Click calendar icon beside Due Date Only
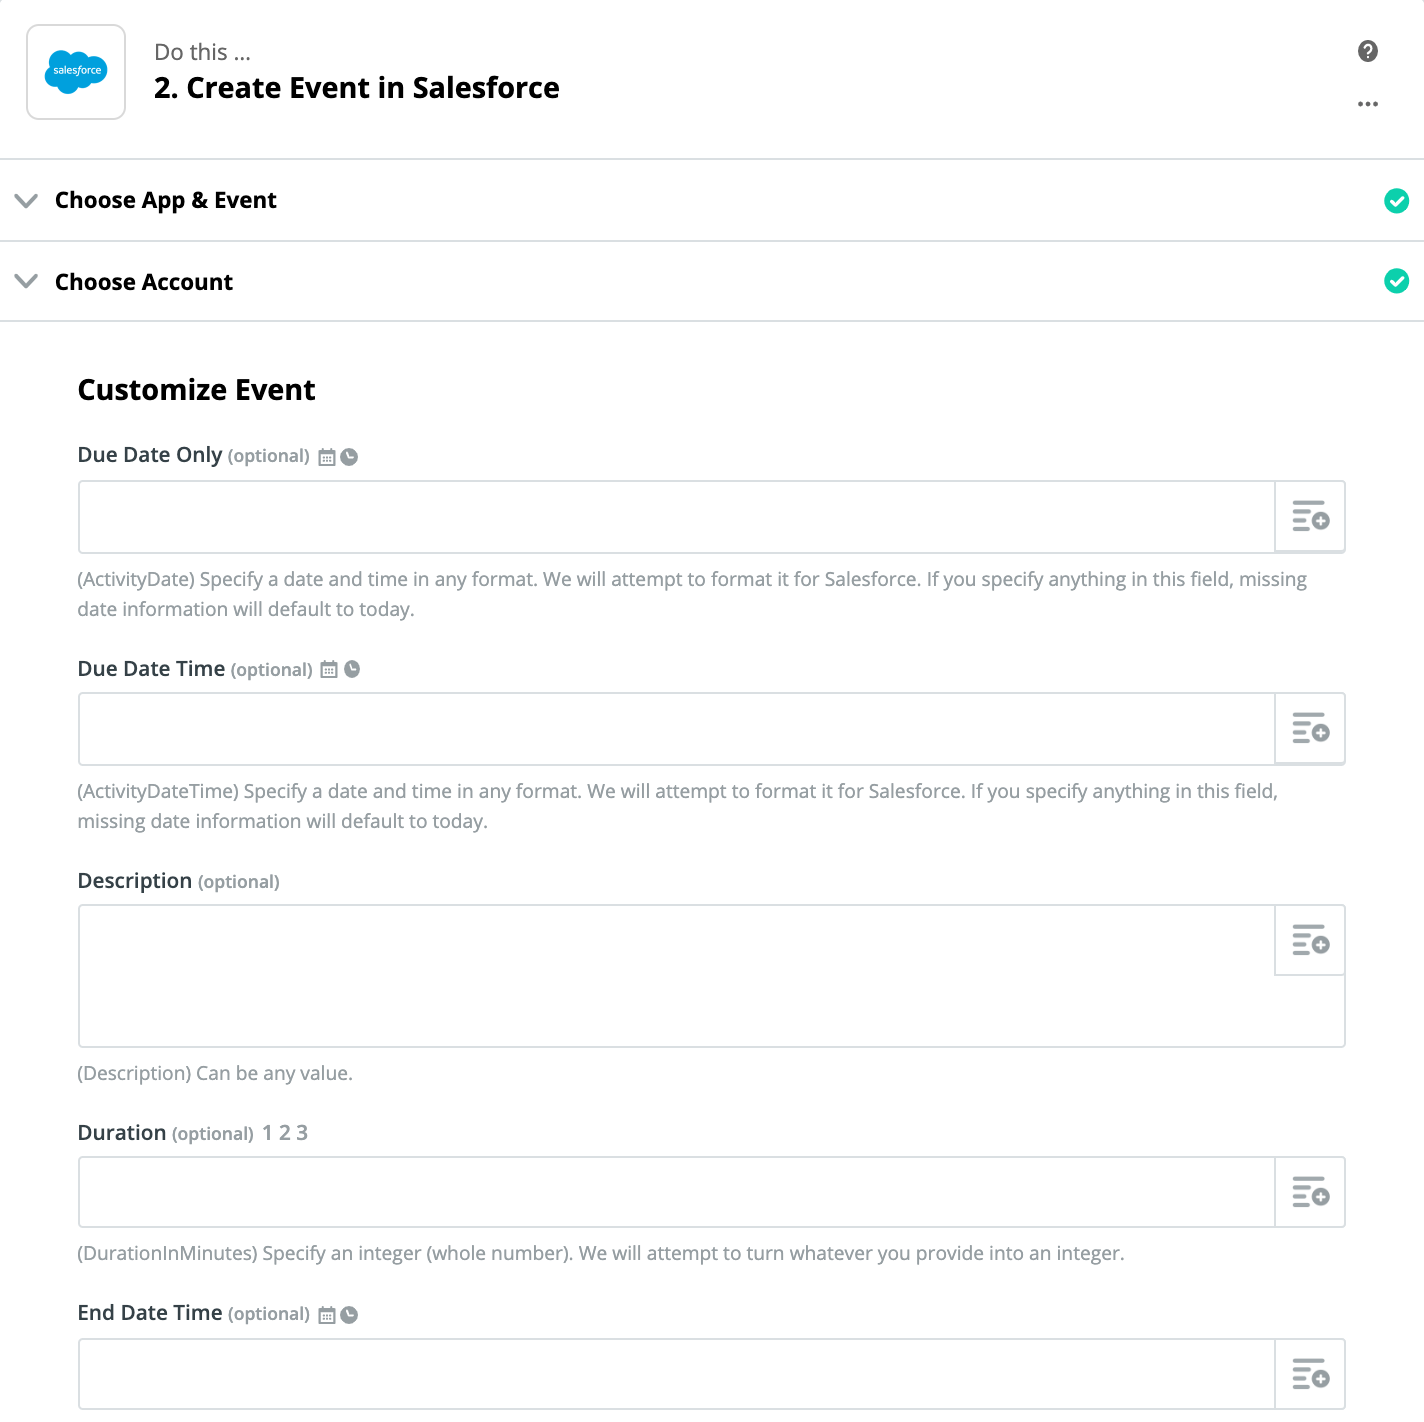 click(x=327, y=457)
